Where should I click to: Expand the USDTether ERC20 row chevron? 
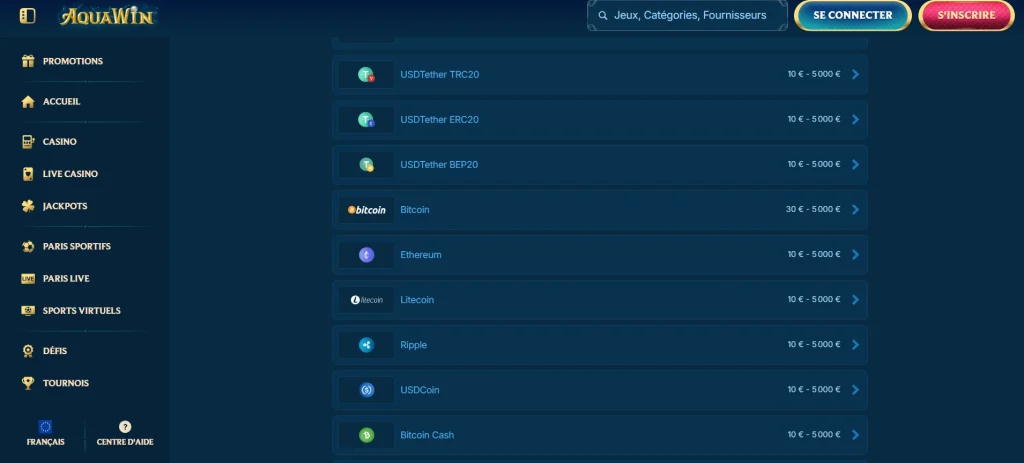tap(856, 120)
